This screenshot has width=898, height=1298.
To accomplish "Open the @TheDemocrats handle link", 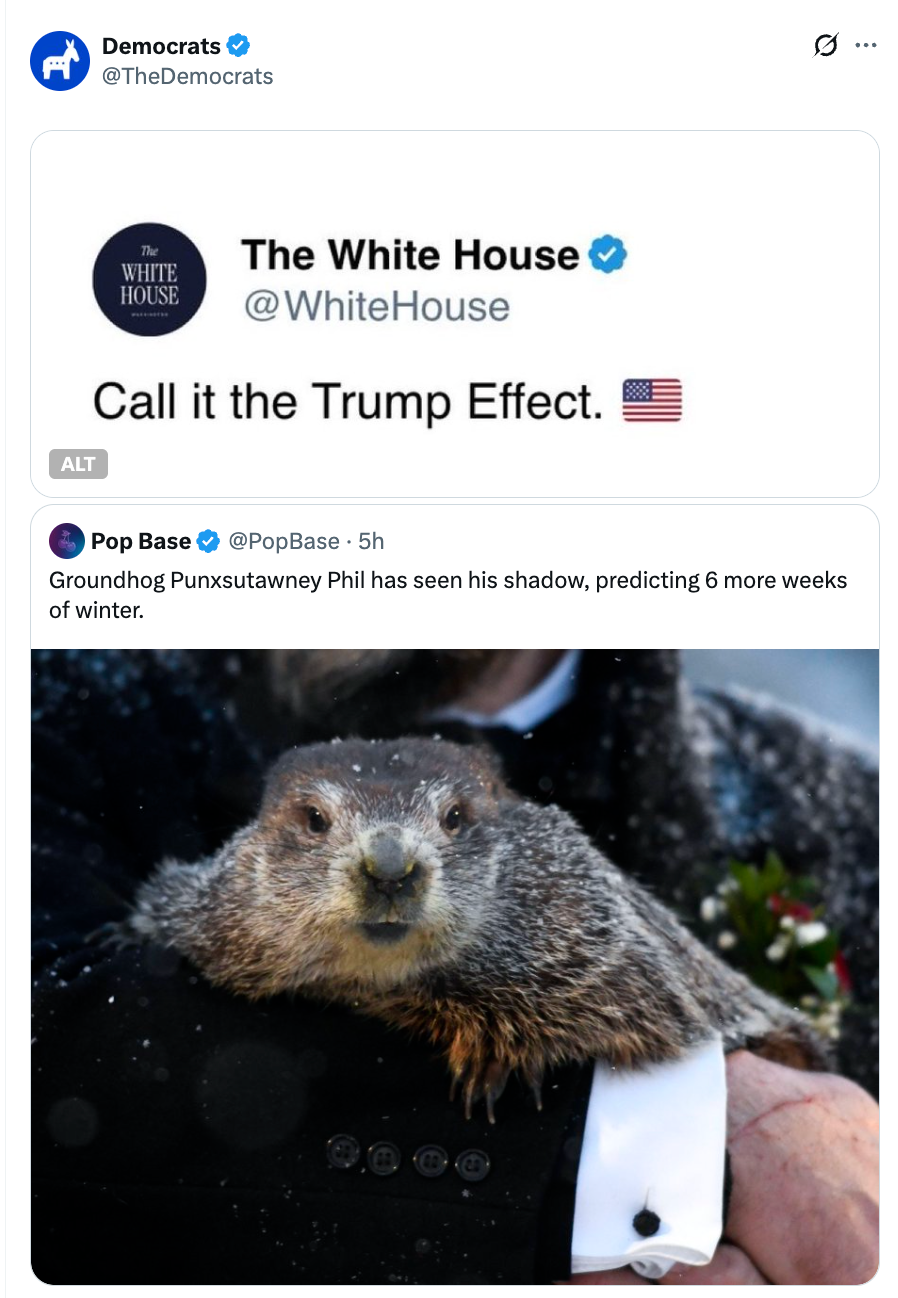I will coord(187,76).
